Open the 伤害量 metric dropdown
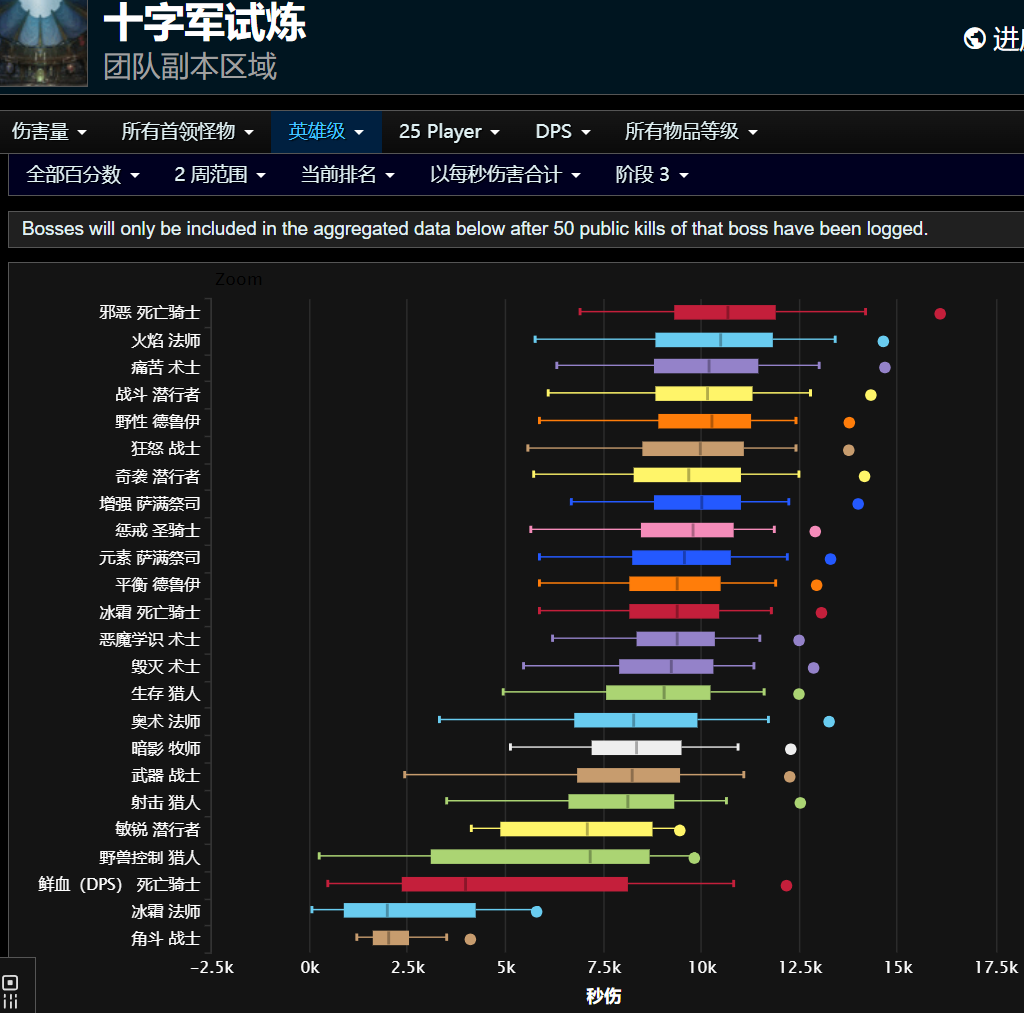1024x1013 pixels. (48, 131)
